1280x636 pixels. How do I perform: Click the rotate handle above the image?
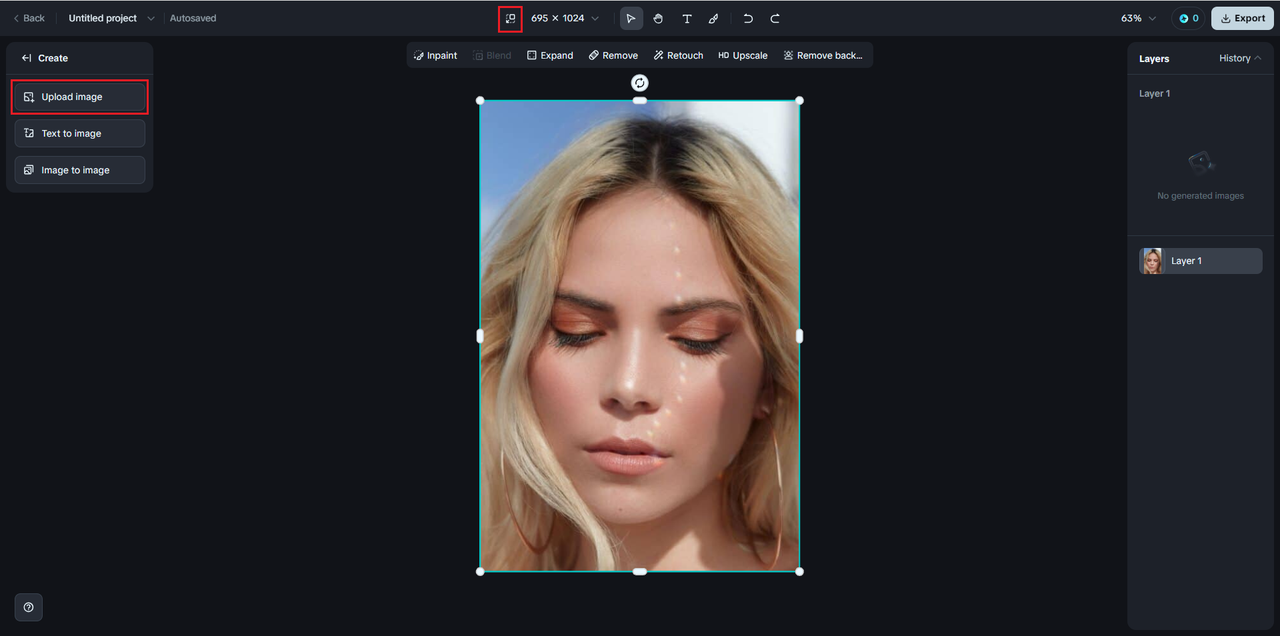640,83
